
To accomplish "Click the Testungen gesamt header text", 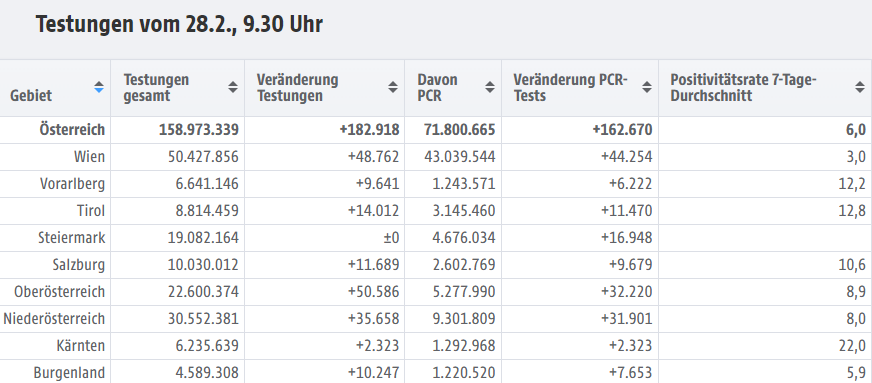I will (x=156, y=88).
